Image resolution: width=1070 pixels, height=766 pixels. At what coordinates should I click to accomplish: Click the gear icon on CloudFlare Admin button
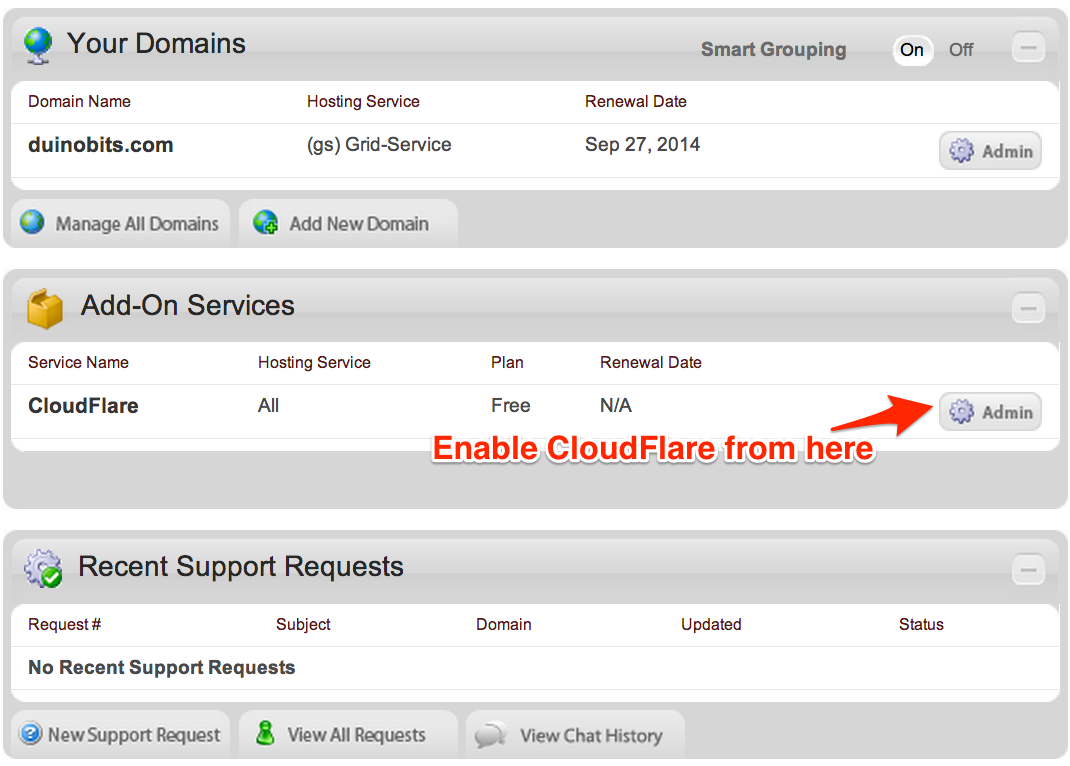tap(963, 411)
